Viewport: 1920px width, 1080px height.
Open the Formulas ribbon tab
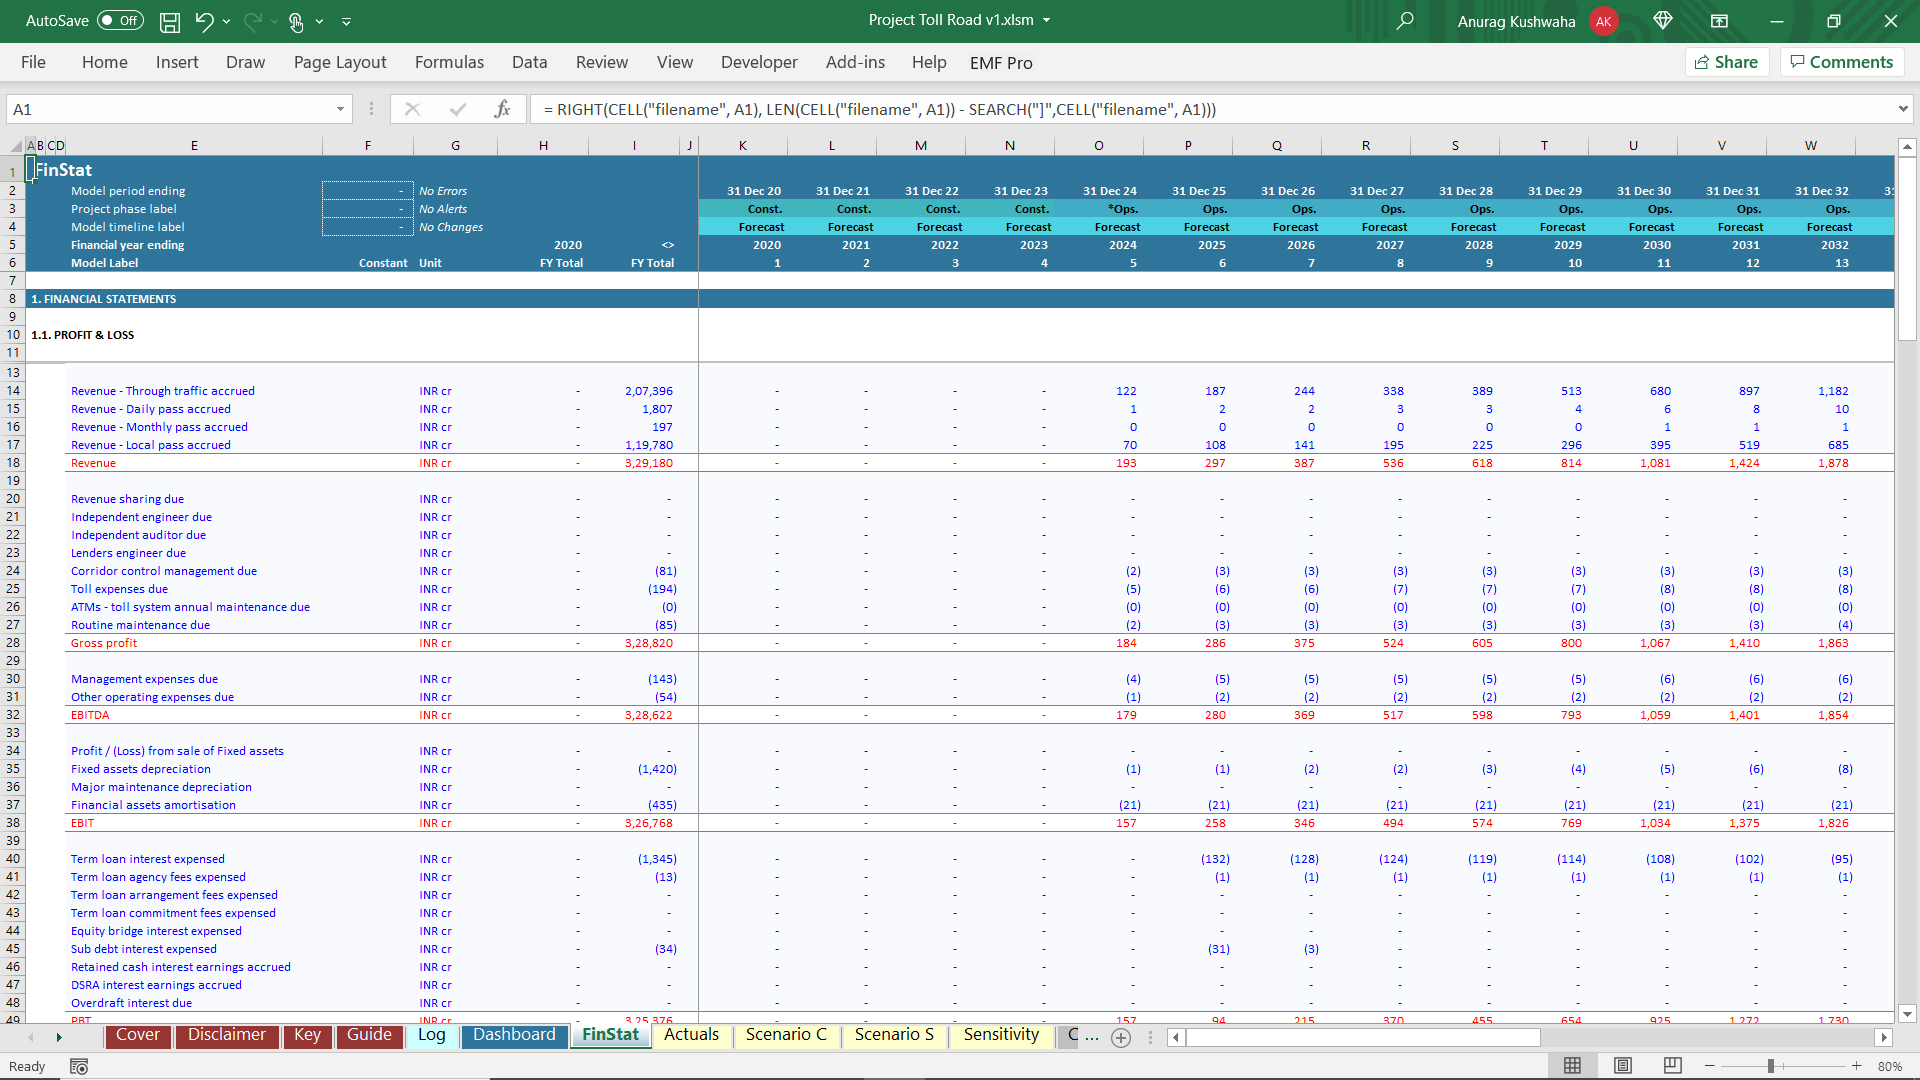pyautogui.click(x=449, y=62)
